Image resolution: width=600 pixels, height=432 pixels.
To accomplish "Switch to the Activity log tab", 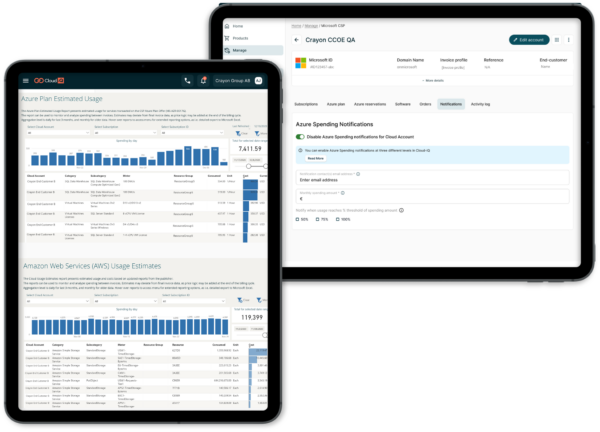I will 481,103.
